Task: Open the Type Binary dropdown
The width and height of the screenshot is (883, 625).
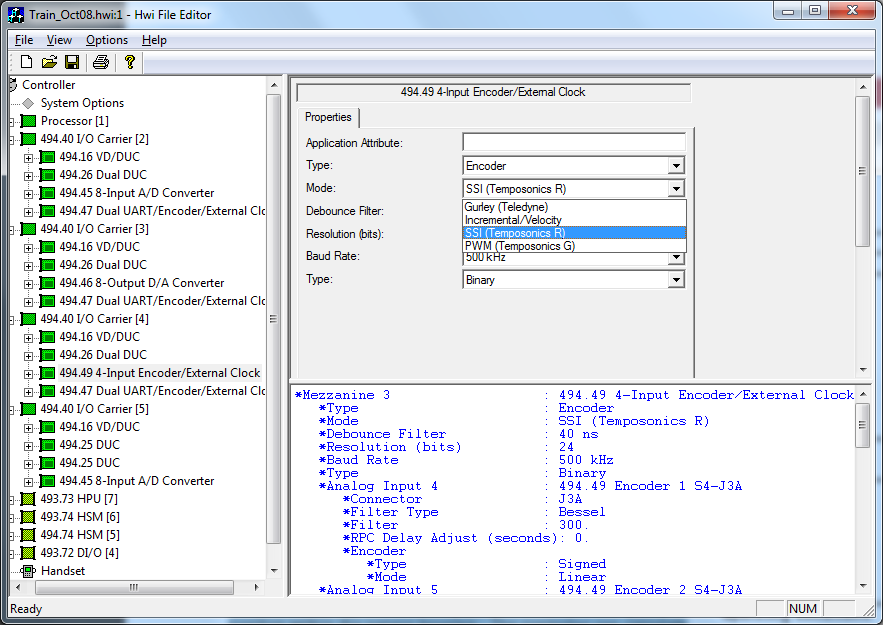Action: pyautogui.click(x=676, y=280)
